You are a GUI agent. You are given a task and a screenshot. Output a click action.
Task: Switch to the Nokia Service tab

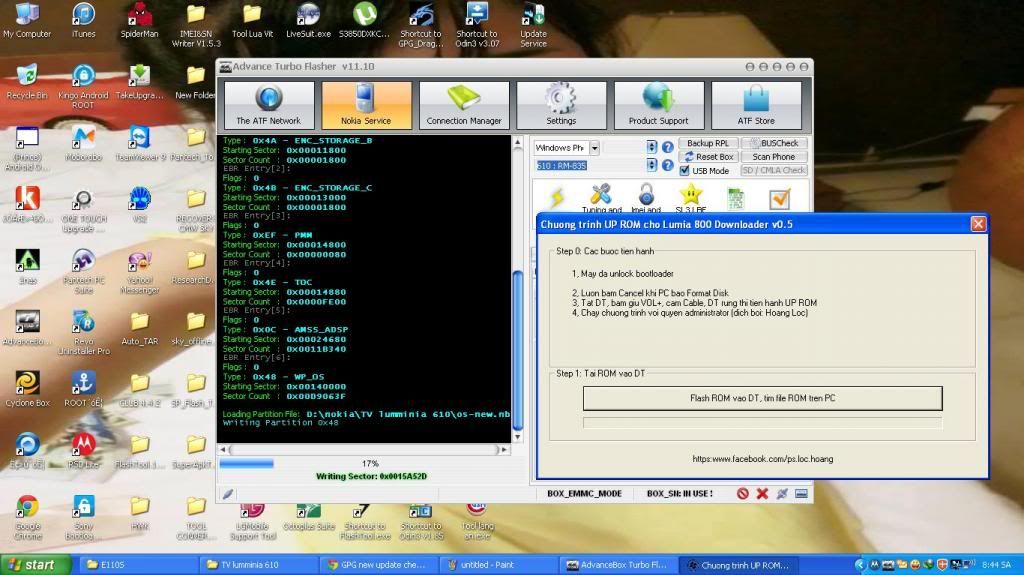click(366, 105)
